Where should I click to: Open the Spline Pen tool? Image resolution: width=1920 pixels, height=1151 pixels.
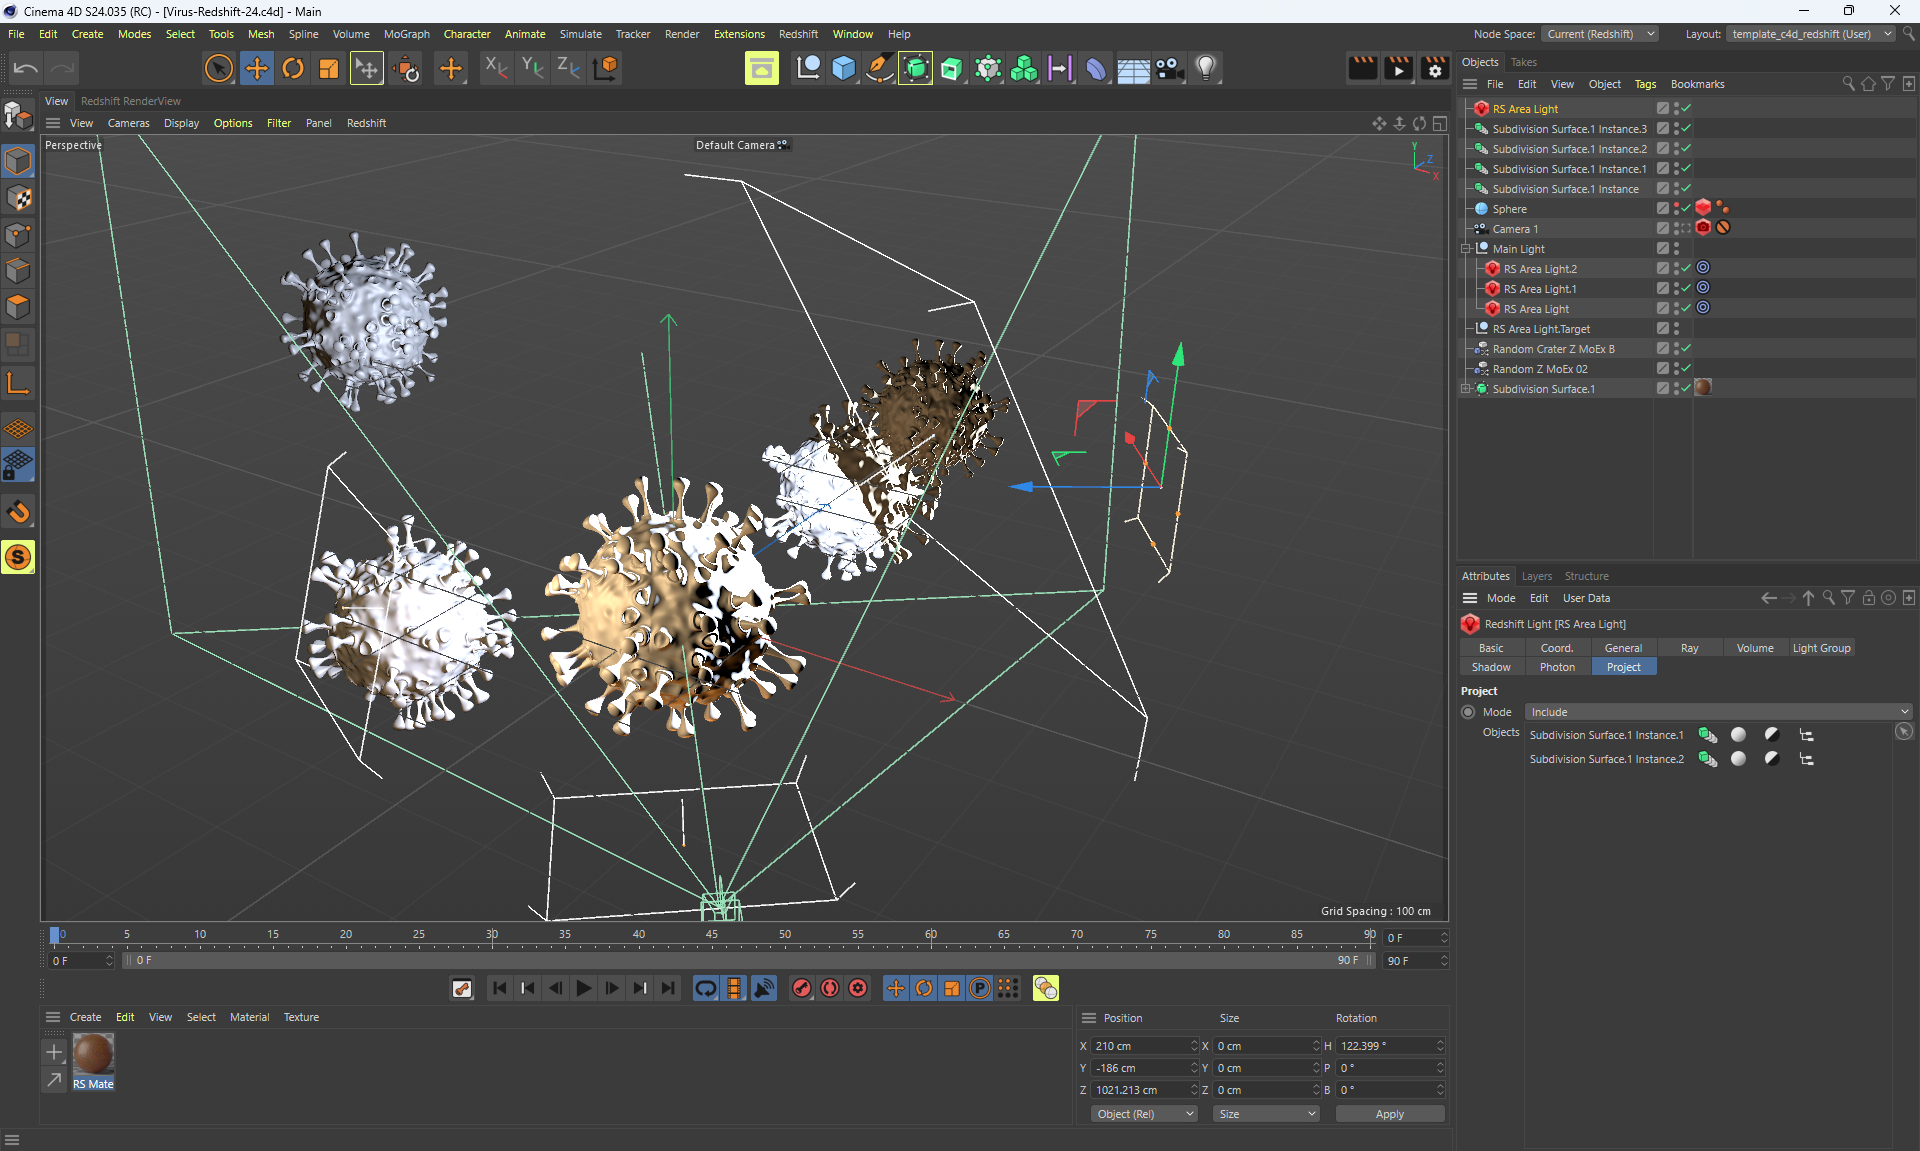point(879,68)
